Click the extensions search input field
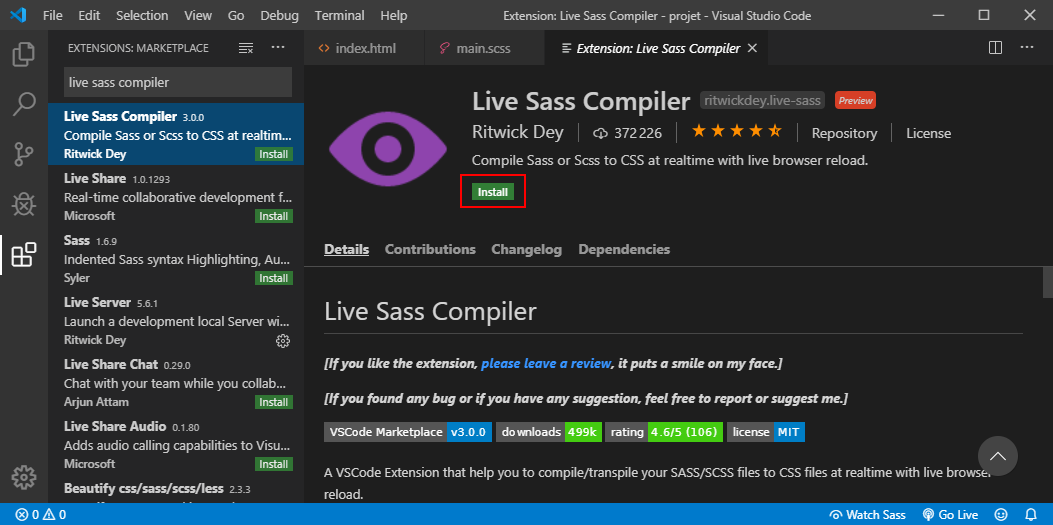Viewport: 1053px width, 525px height. pyautogui.click(x=178, y=82)
